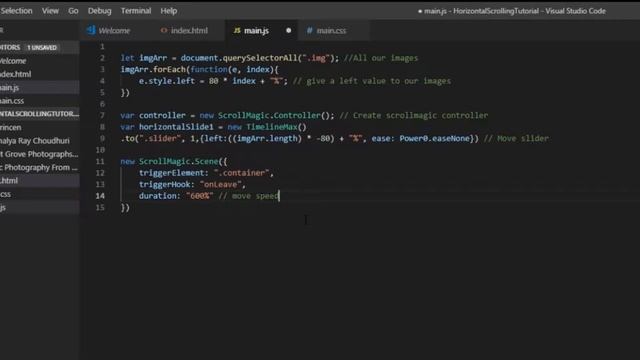Click the window title text in title bar
Viewport: 640px width, 360px height.
pyautogui.click(x=515, y=11)
